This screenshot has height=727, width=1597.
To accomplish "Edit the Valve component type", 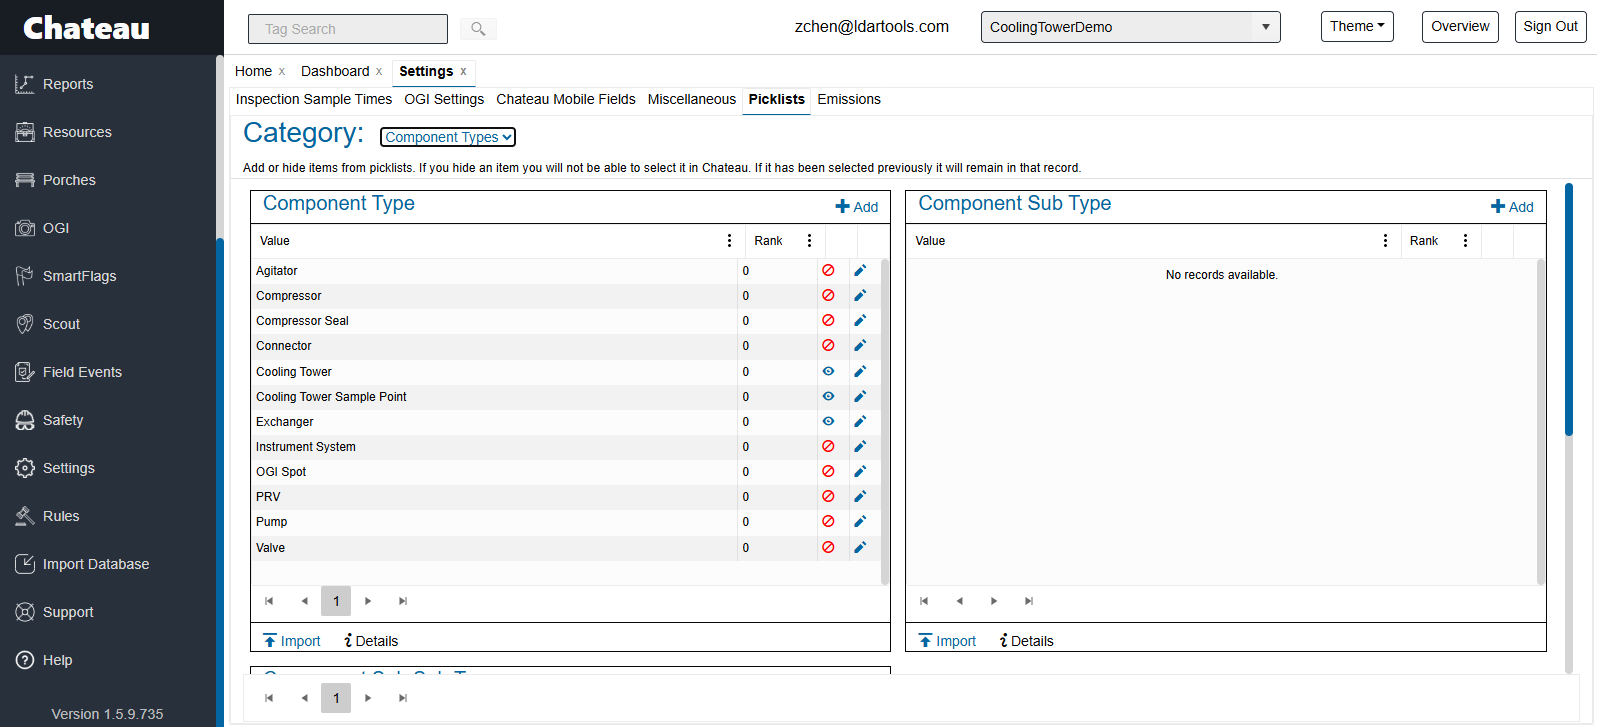I will pyautogui.click(x=860, y=547).
